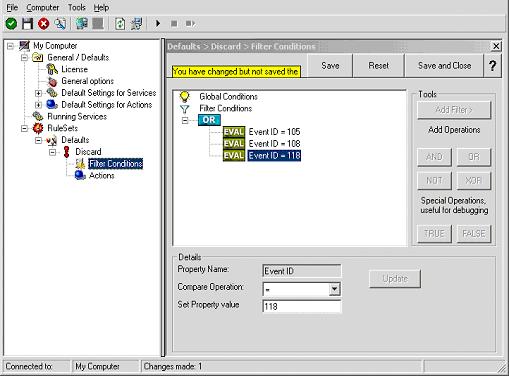Viewport: 509px width, 377px height.
Task: Click the Save and Close button
Action: click(444, 66)
